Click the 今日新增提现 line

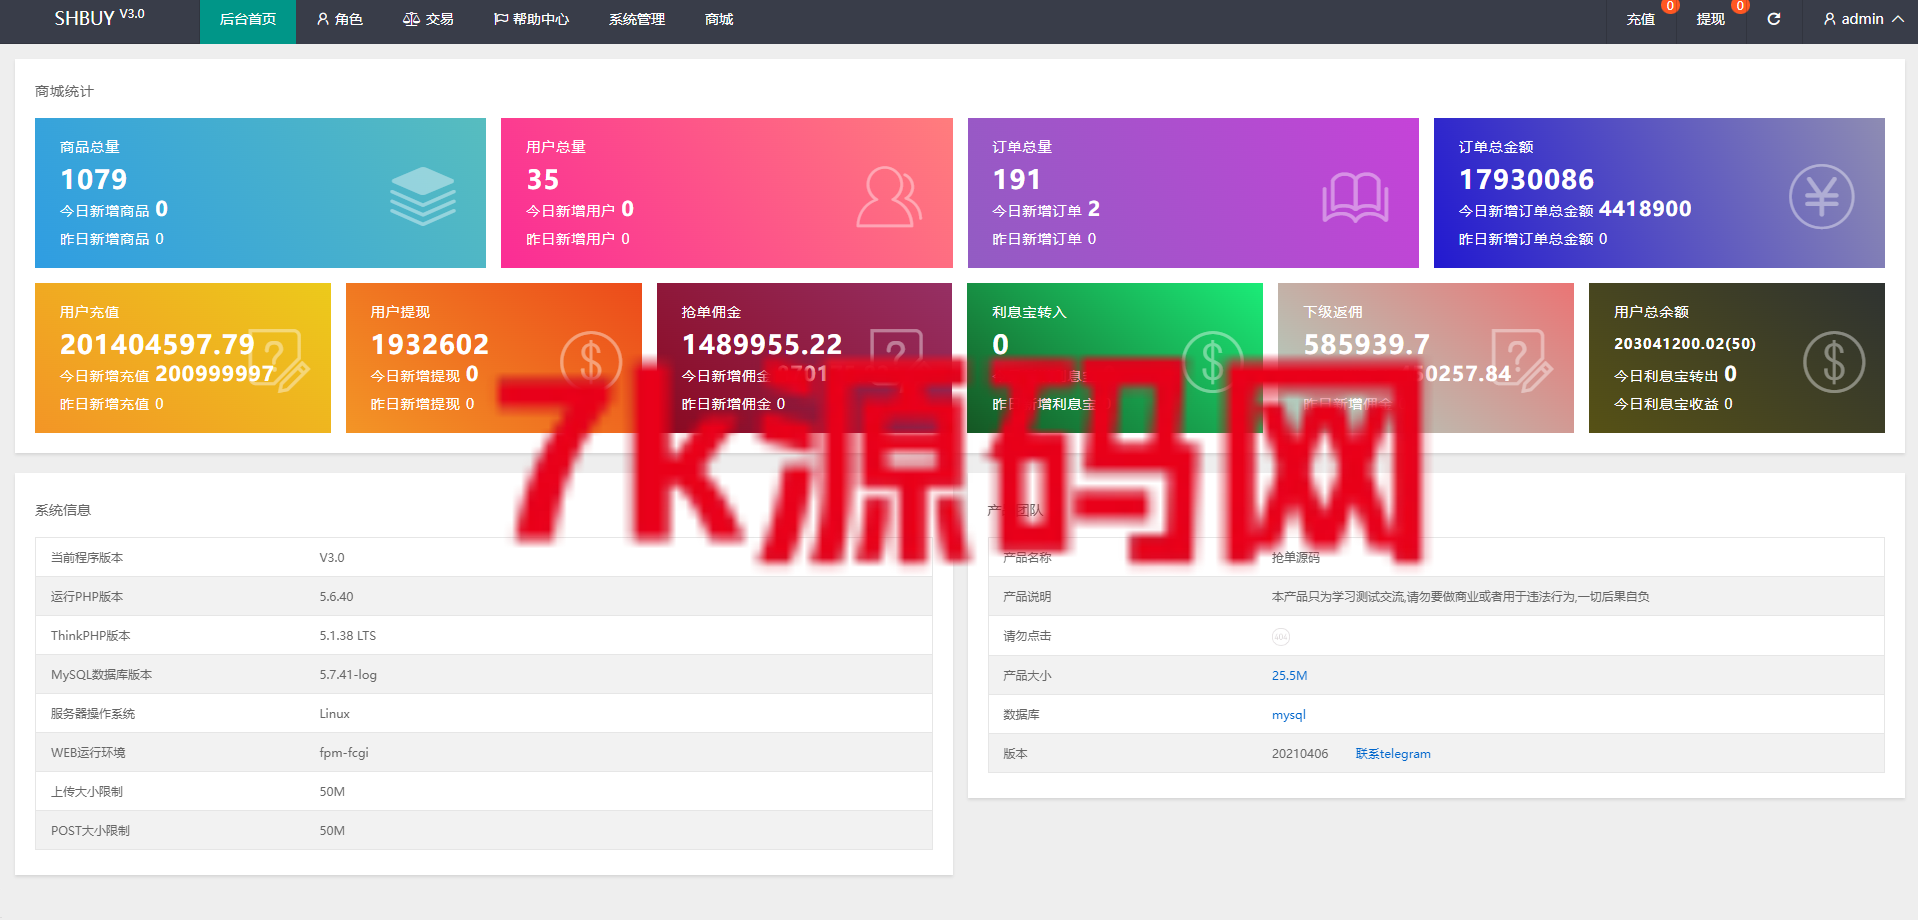[425, 374]
